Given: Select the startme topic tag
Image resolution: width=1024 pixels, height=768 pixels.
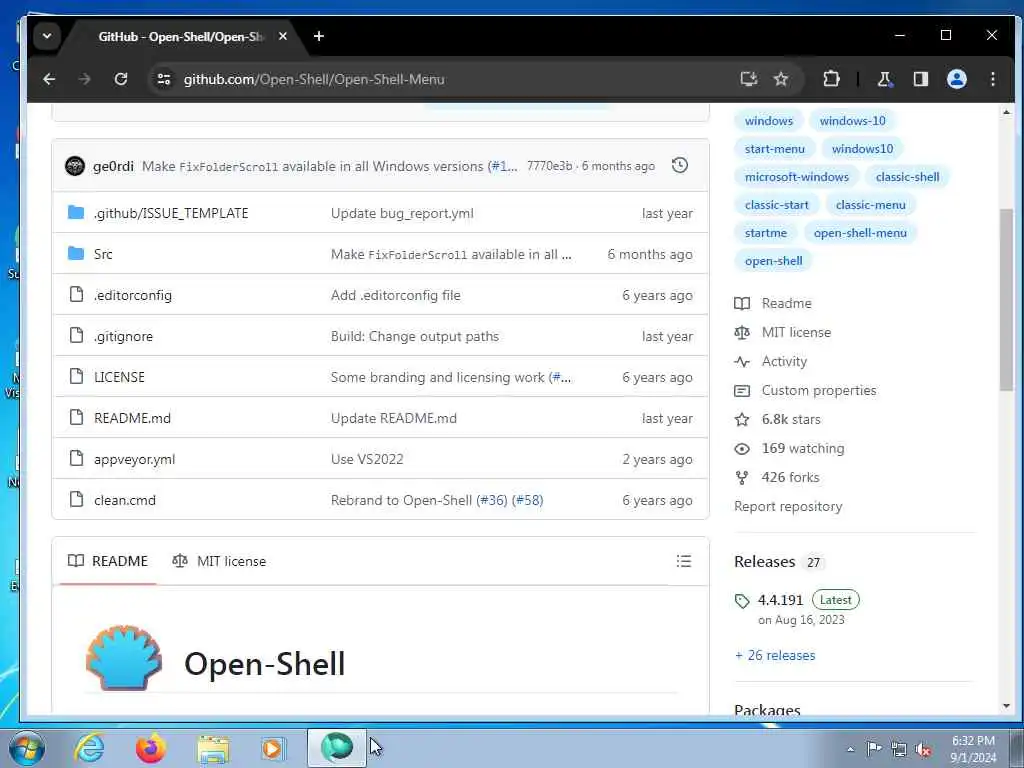Looking at the screenshot, I should tap(766, 233).
